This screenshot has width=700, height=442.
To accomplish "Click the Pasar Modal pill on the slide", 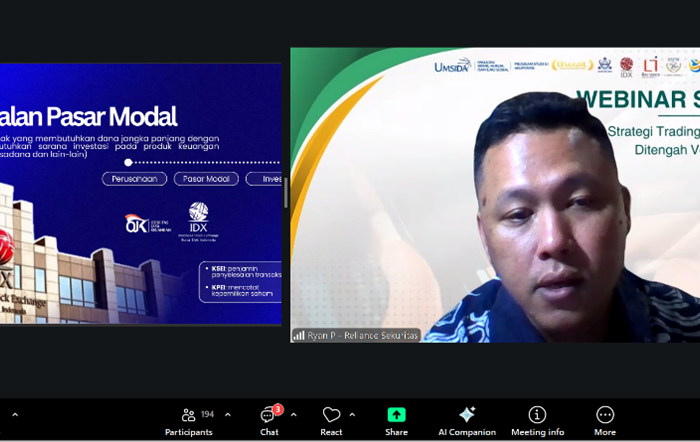I will pyautogui.click(x=204, y=179).
